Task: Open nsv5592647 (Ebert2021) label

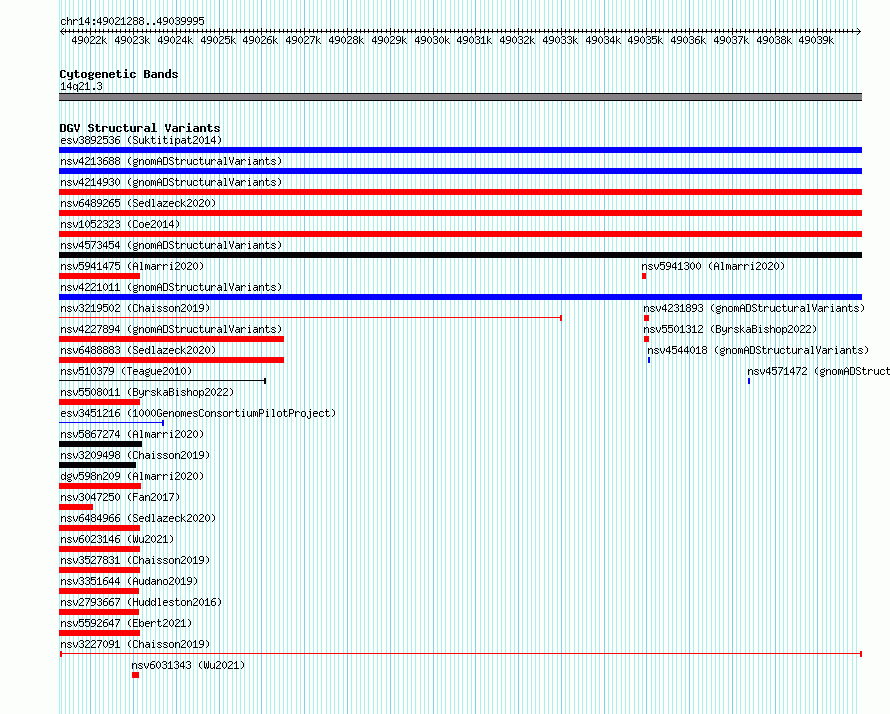Action: coord(126,623)
